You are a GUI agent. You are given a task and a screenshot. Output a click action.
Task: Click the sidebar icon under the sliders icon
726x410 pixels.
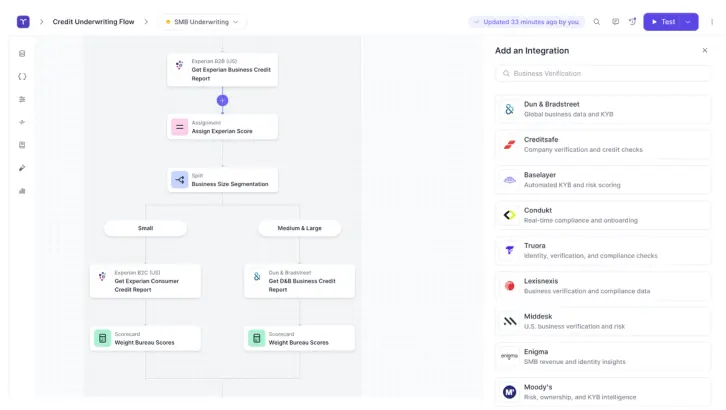coord(22,122)
